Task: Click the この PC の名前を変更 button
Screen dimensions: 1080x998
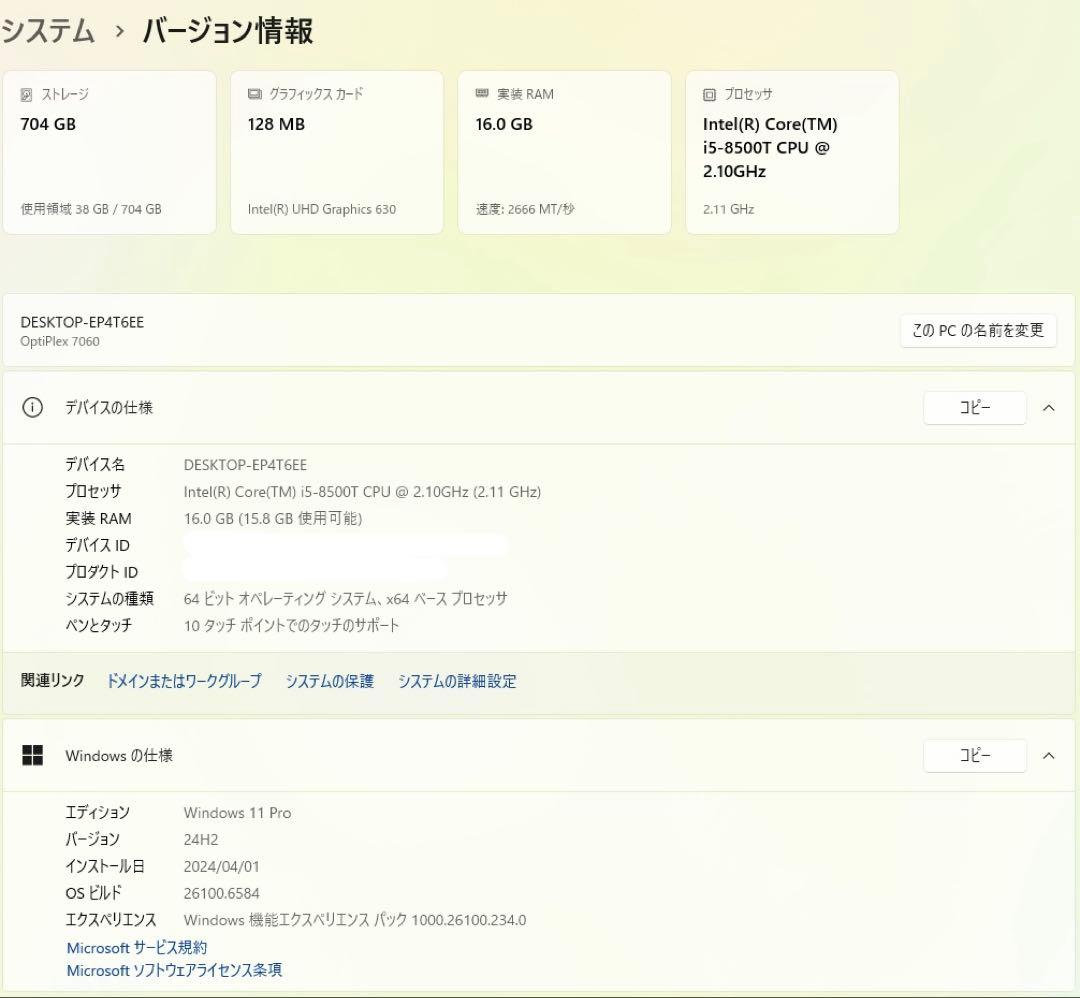Action: coord(978,330)
